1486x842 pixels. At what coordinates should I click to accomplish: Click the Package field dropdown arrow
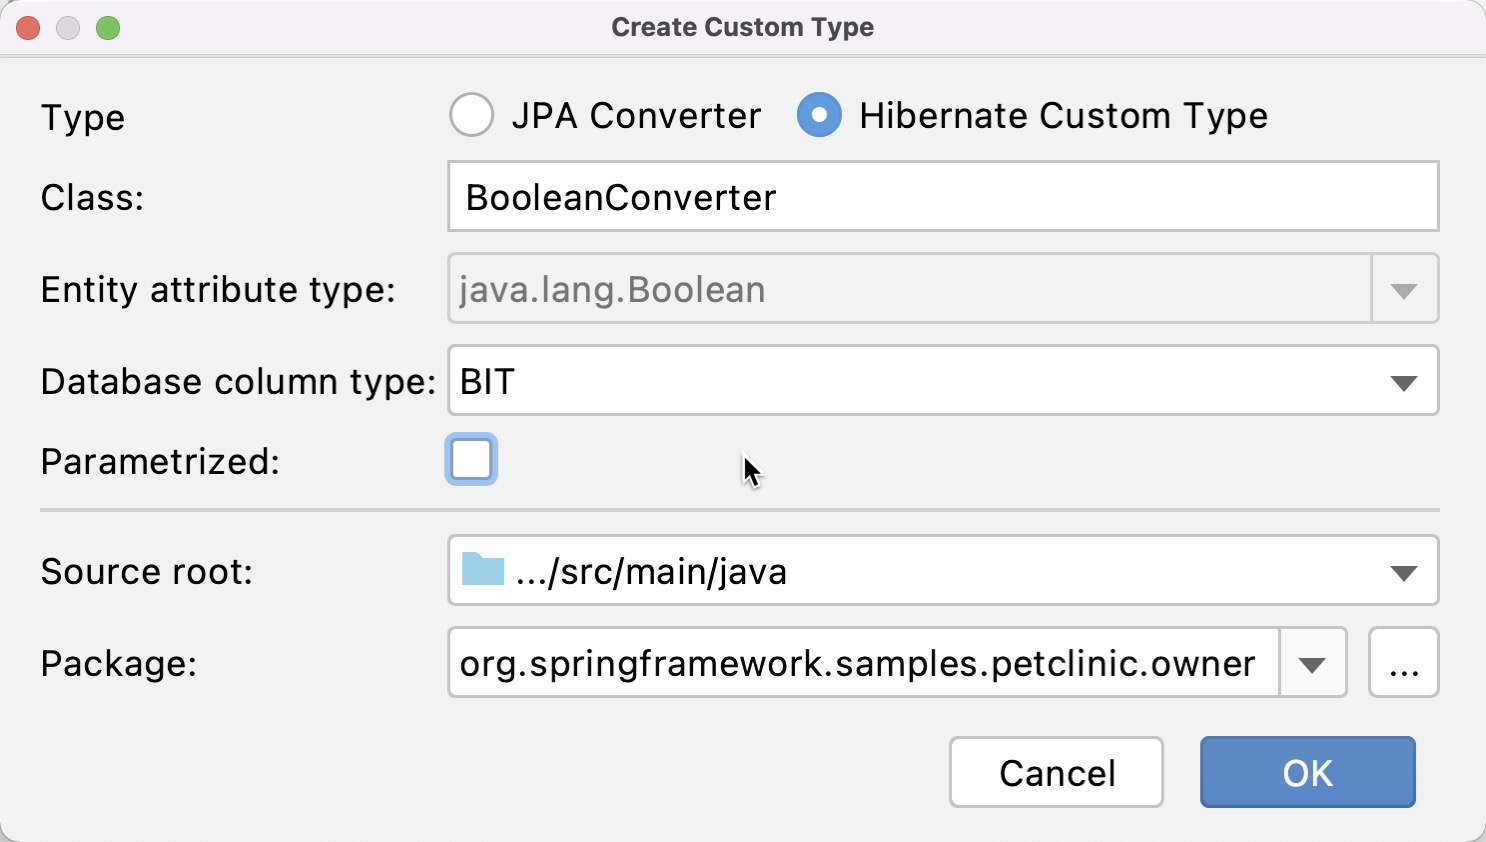pyautogui.click(x=1312, y=662)
